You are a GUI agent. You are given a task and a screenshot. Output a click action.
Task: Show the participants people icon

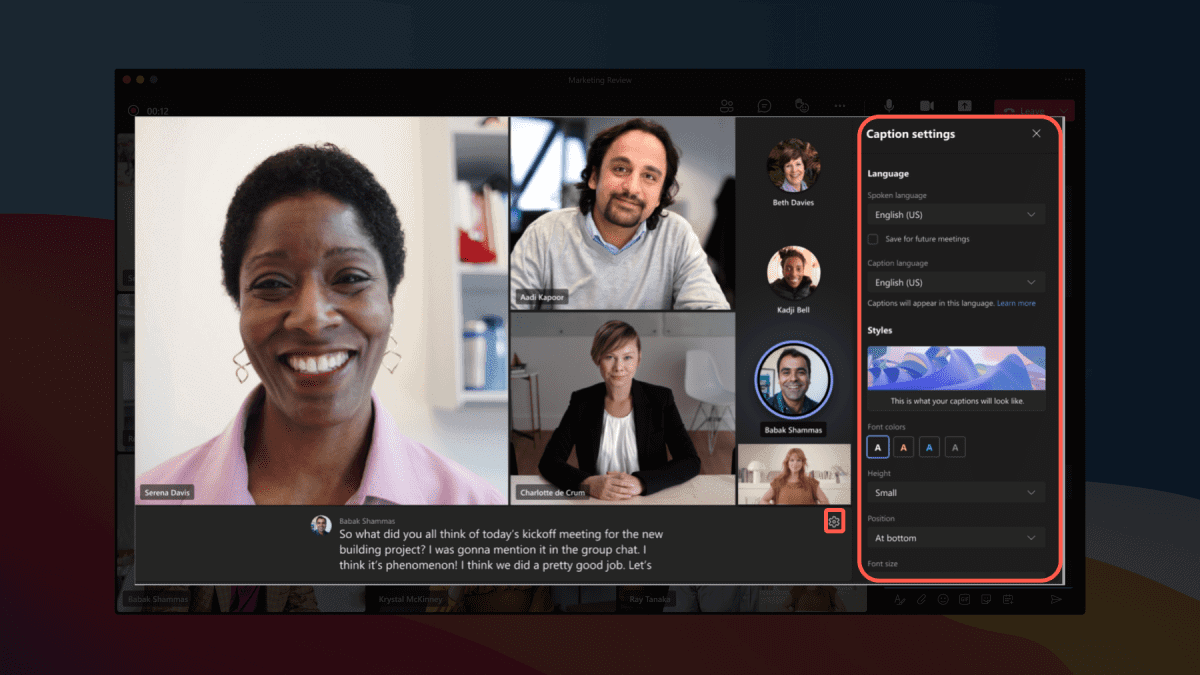(x=727, y=106)
